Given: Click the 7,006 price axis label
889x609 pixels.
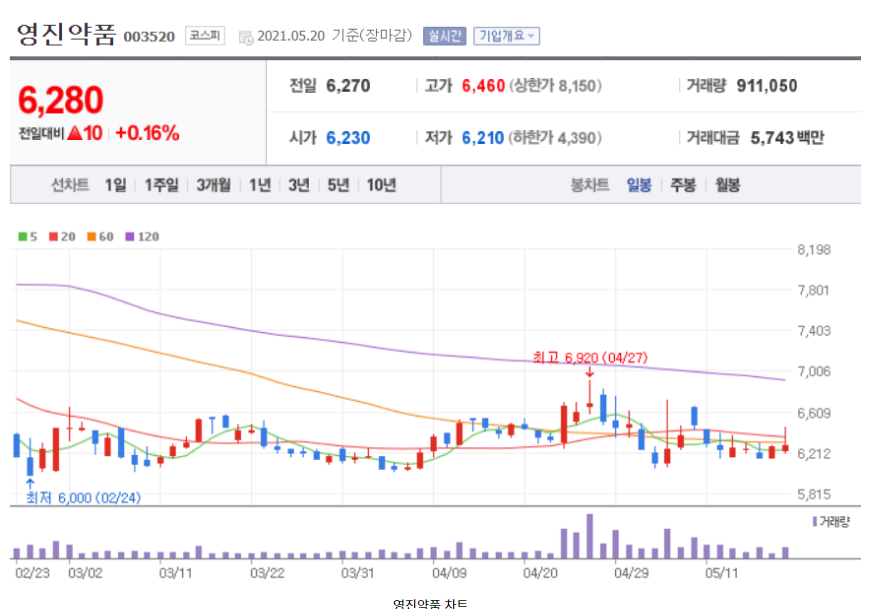Looking at the screenshot, I should click(814, 371).
